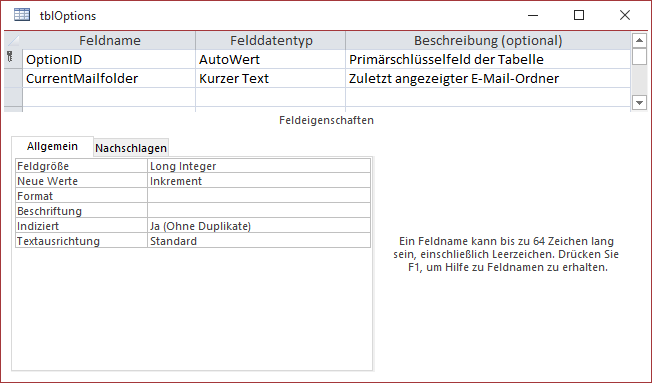Select the CurrentMailfolder field name cell
The image size is (652, 383).
tap(109, 79)
